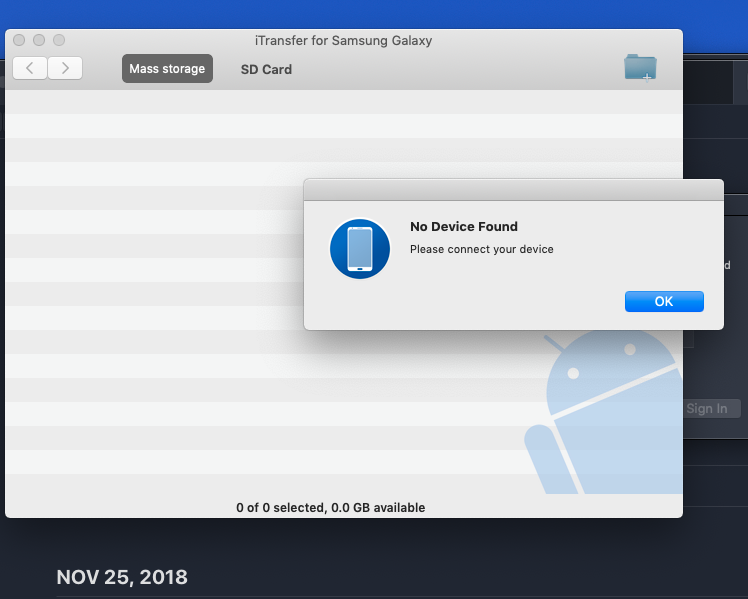
Task: Click the forward navigation arrow
Action: click(65, 68)
